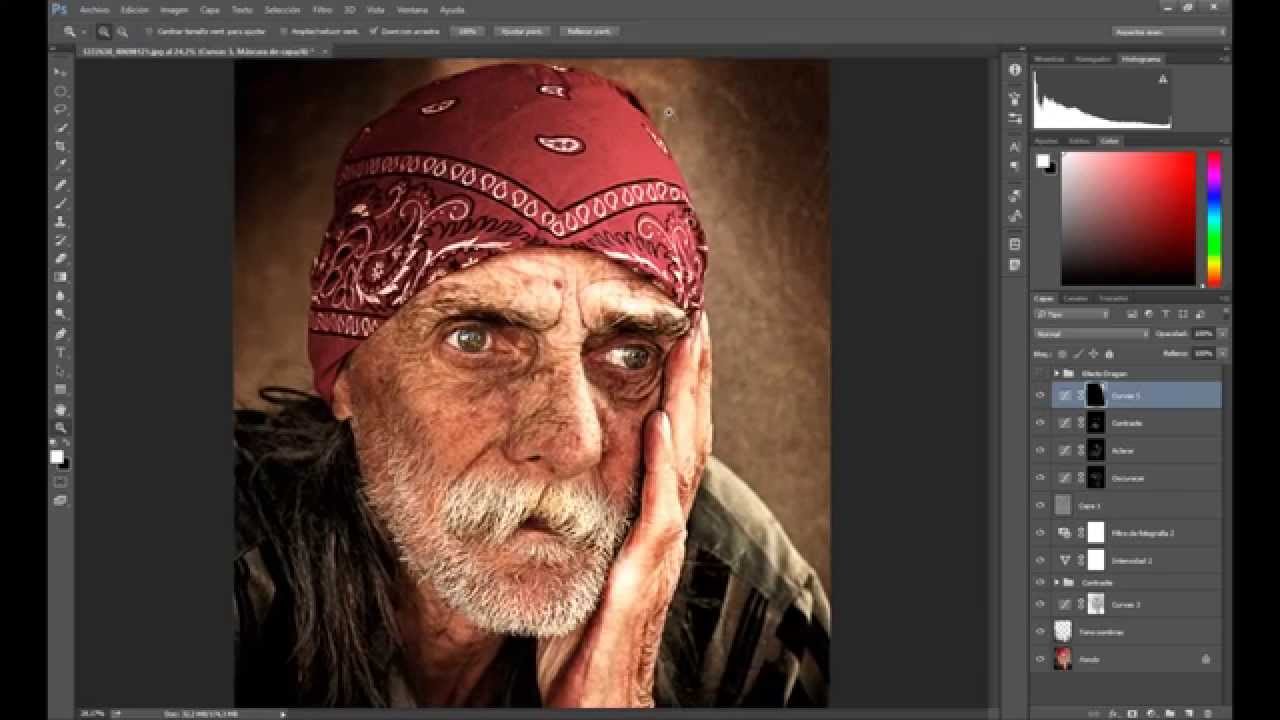
Task: Open the Layers panel flyout menu
Action: tap(1224, 298)
